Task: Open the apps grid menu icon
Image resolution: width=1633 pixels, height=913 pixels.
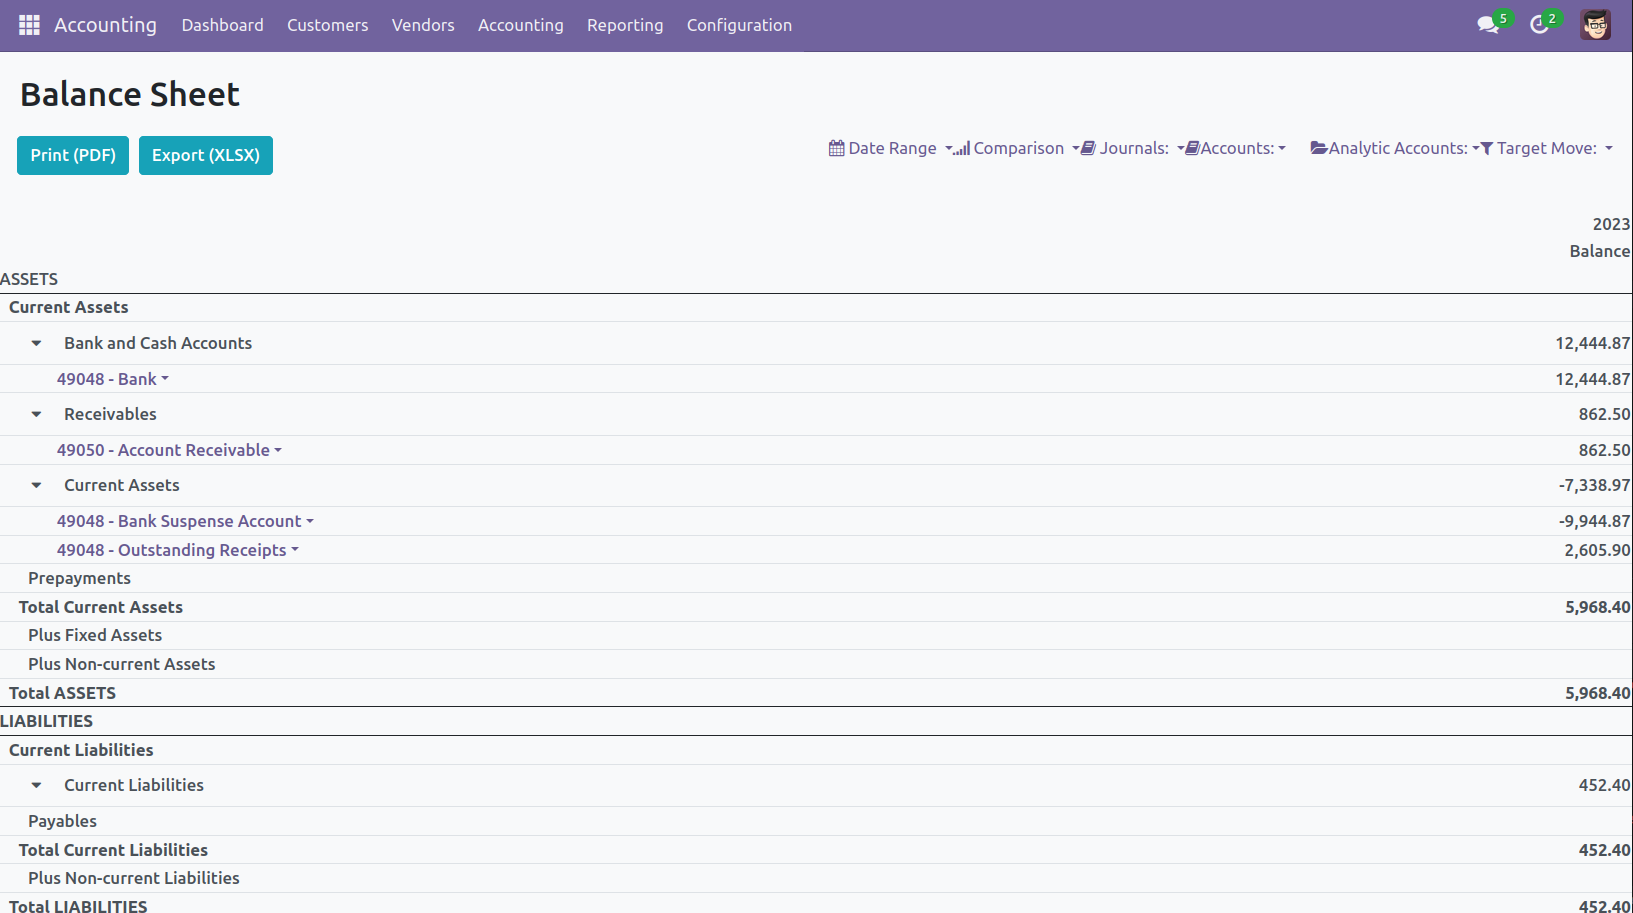Action: point(29,25)
